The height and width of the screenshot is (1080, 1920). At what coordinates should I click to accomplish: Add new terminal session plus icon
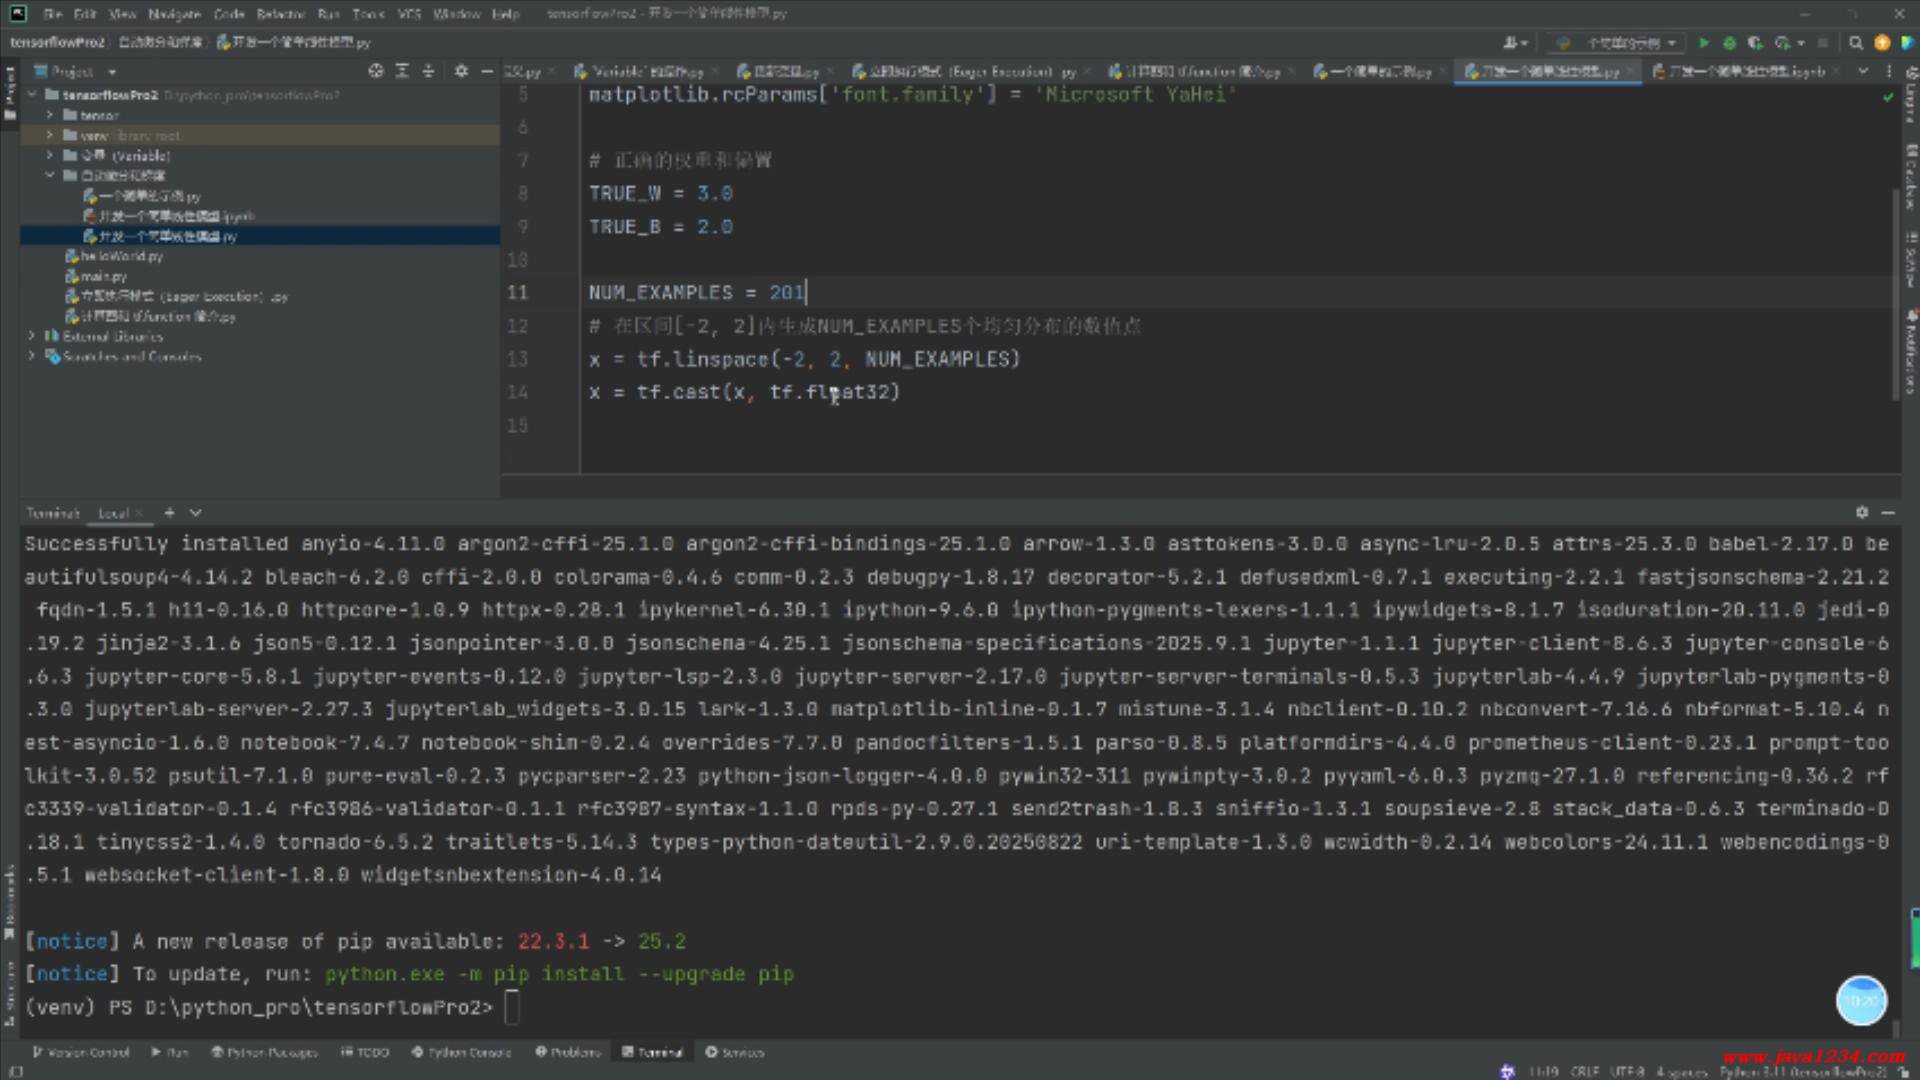click(x=169, y=513)
